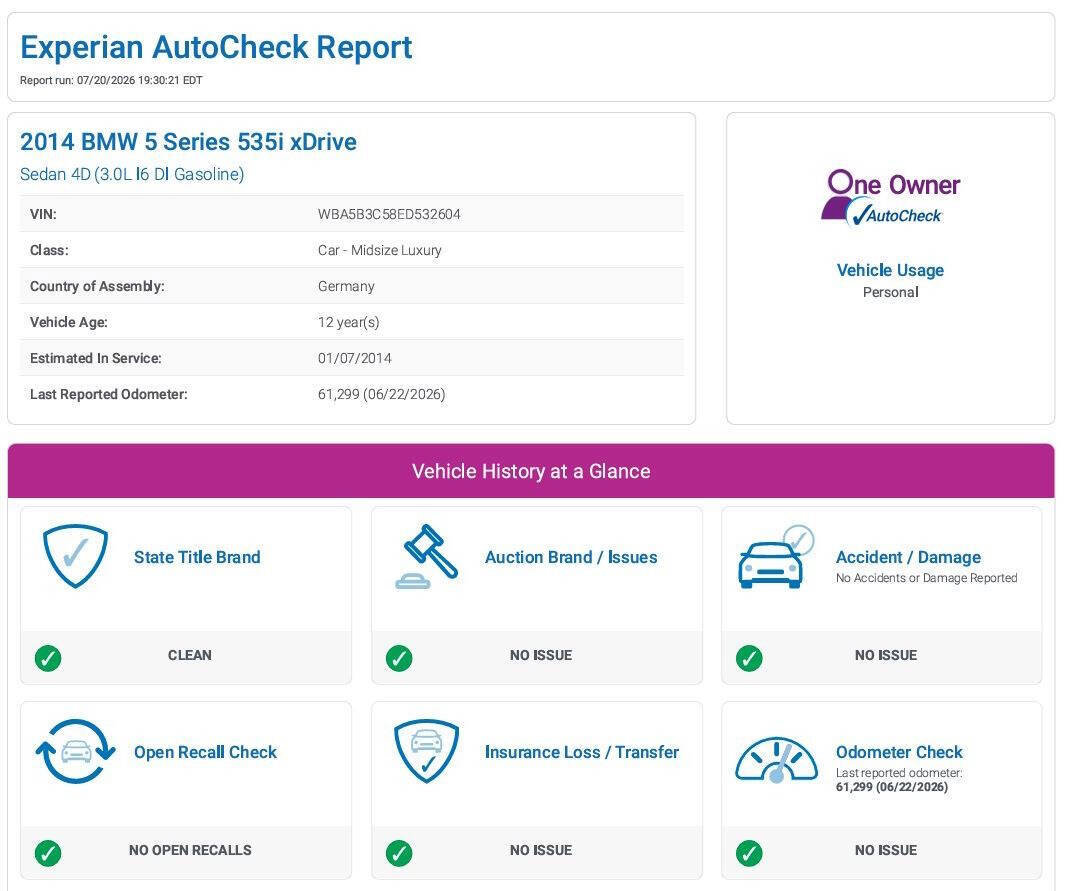Click the Open Recall Check circular arrows icon

pyautogui.click(x=75, y=751)
